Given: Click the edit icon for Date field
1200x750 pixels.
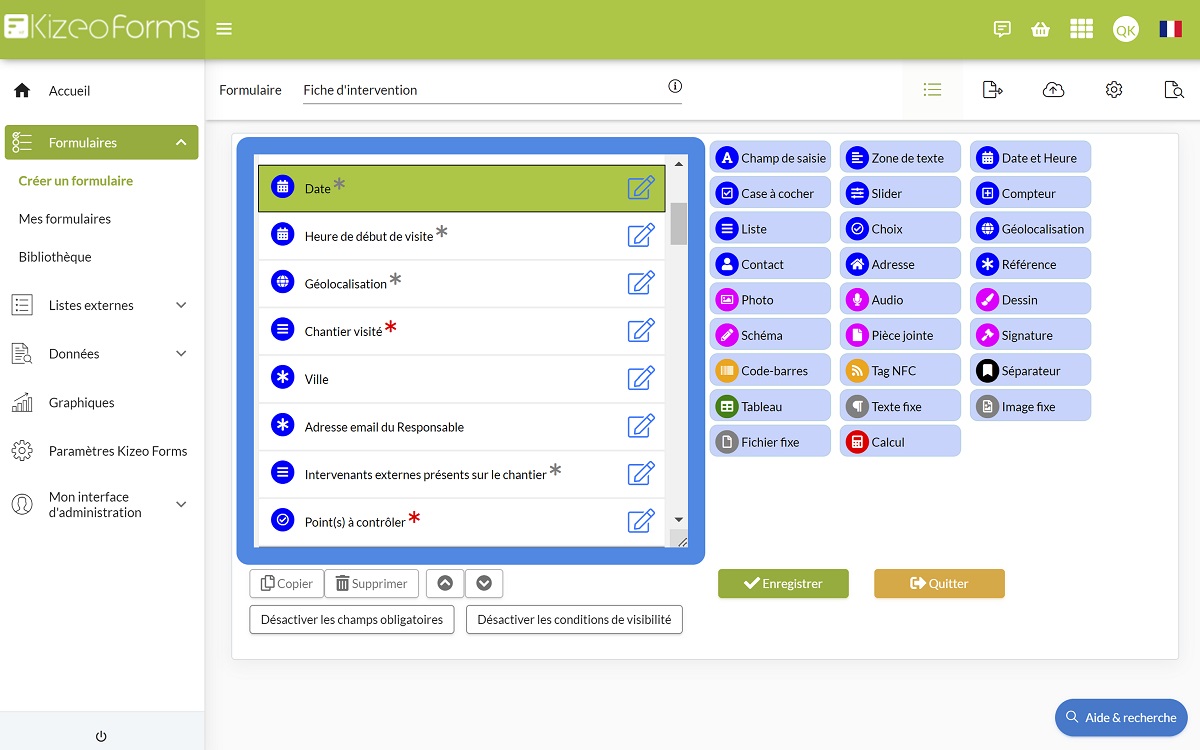Looking at the screenshot, I should coord(641,188).
